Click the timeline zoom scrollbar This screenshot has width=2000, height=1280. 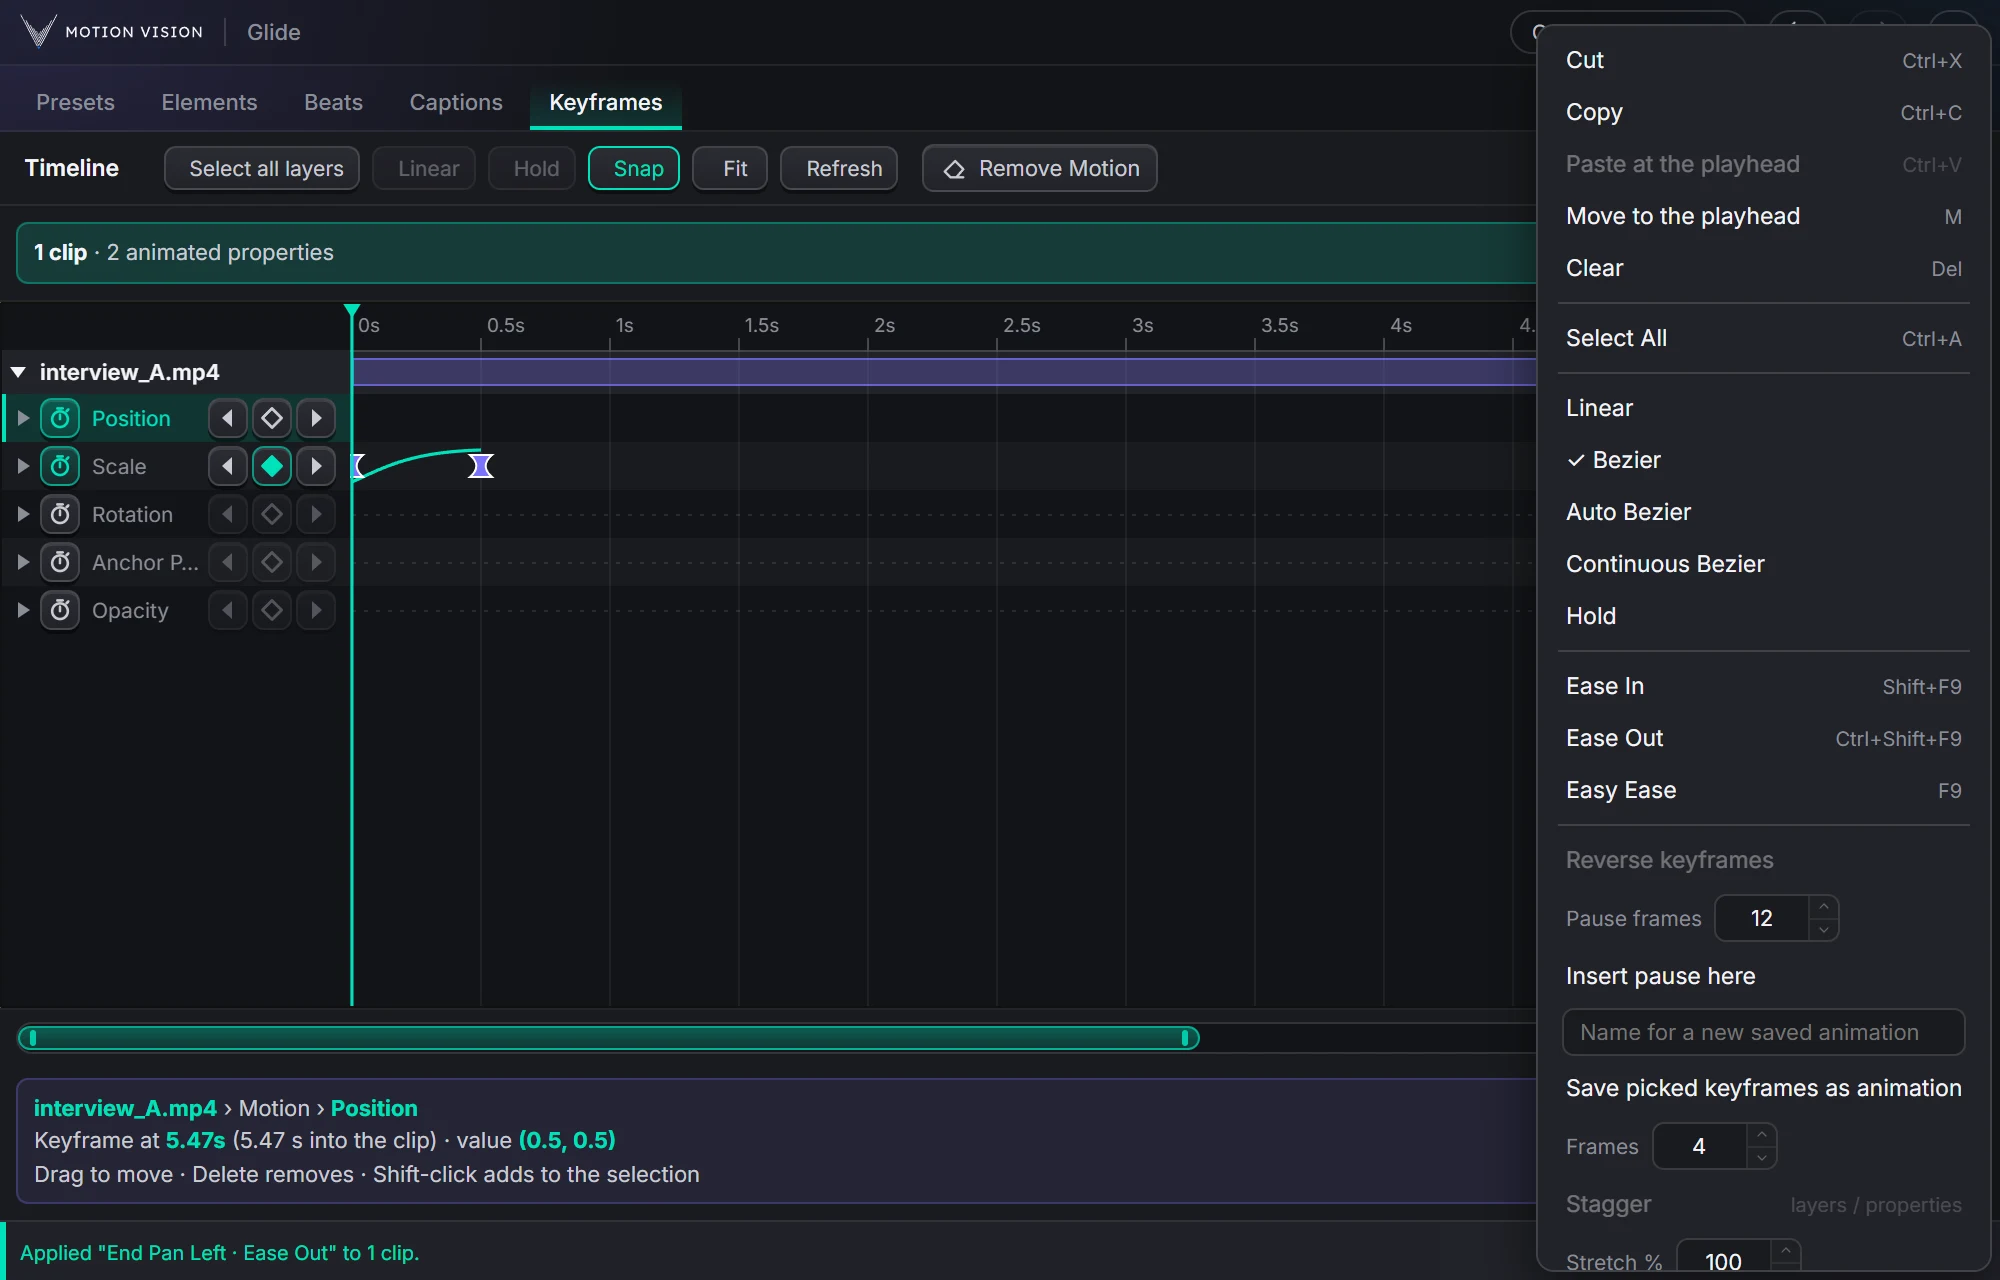tap(608, 1038)
